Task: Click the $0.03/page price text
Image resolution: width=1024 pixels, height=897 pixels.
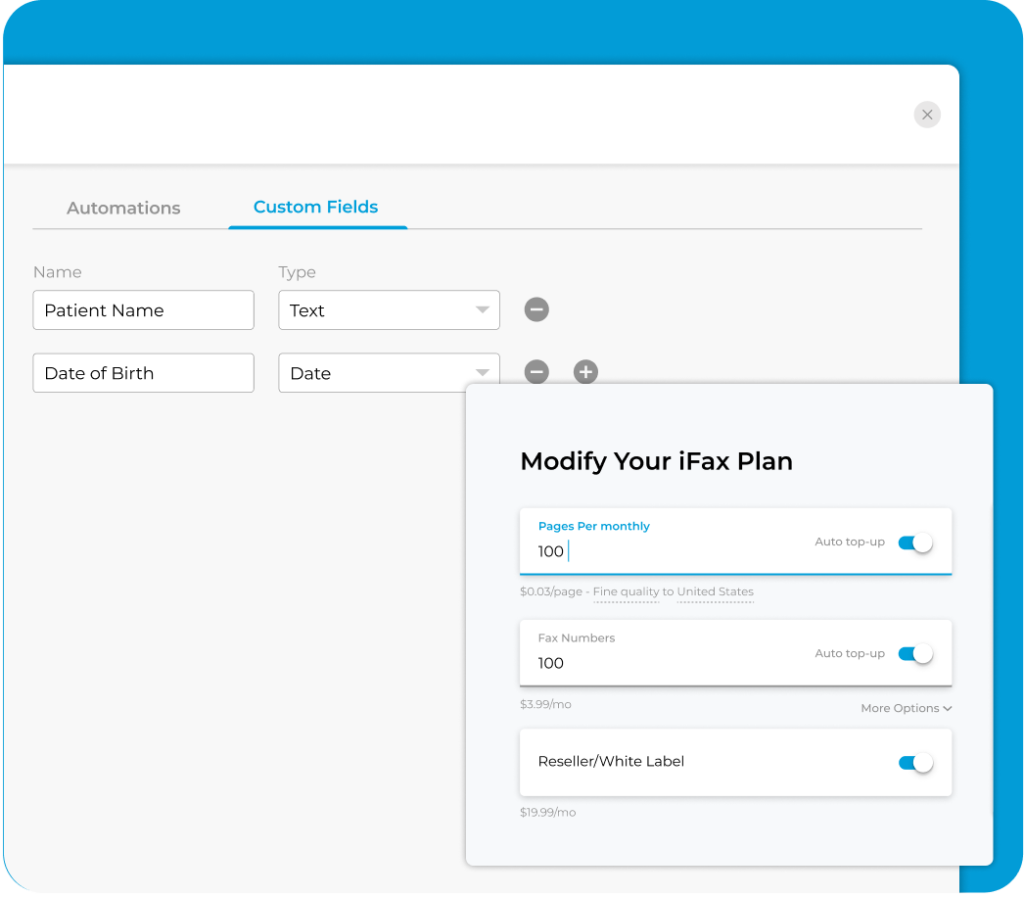Action: (551, 591)
